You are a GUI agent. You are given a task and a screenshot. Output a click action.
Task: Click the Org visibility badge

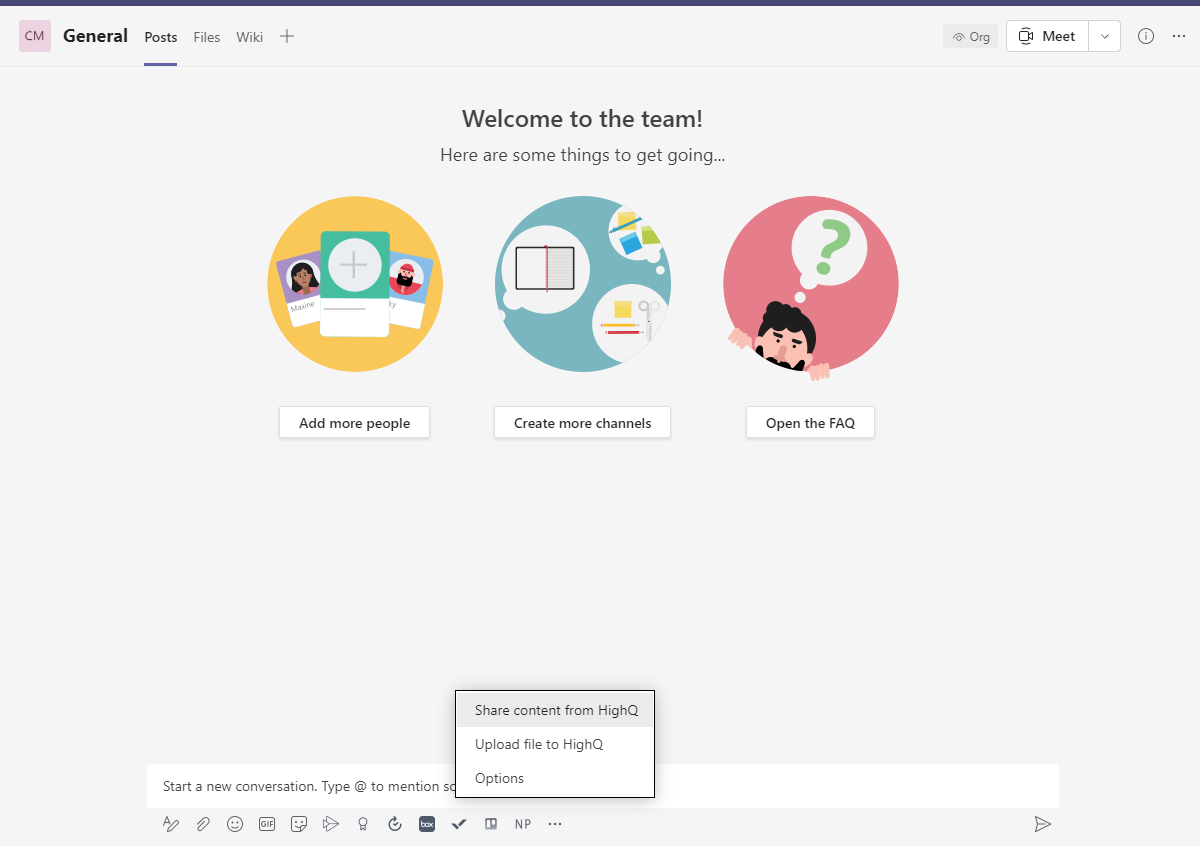[970, 36]
